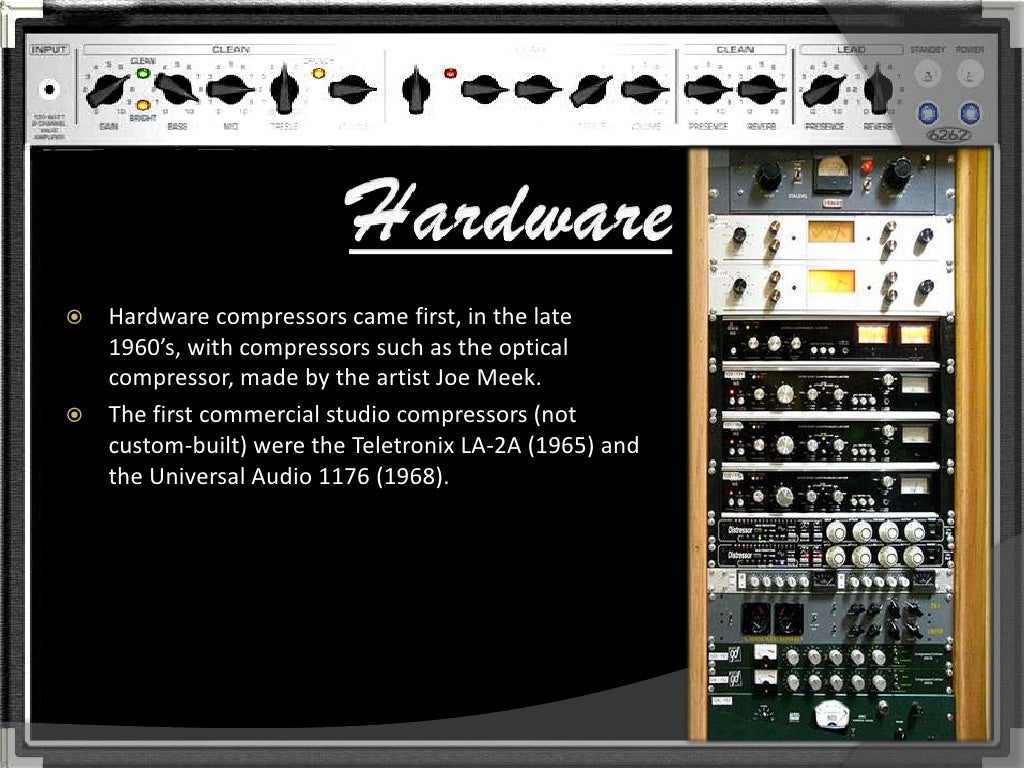Click the lead channel TREBLE knob
1024x768 pixels.
[x=590, y=90]
